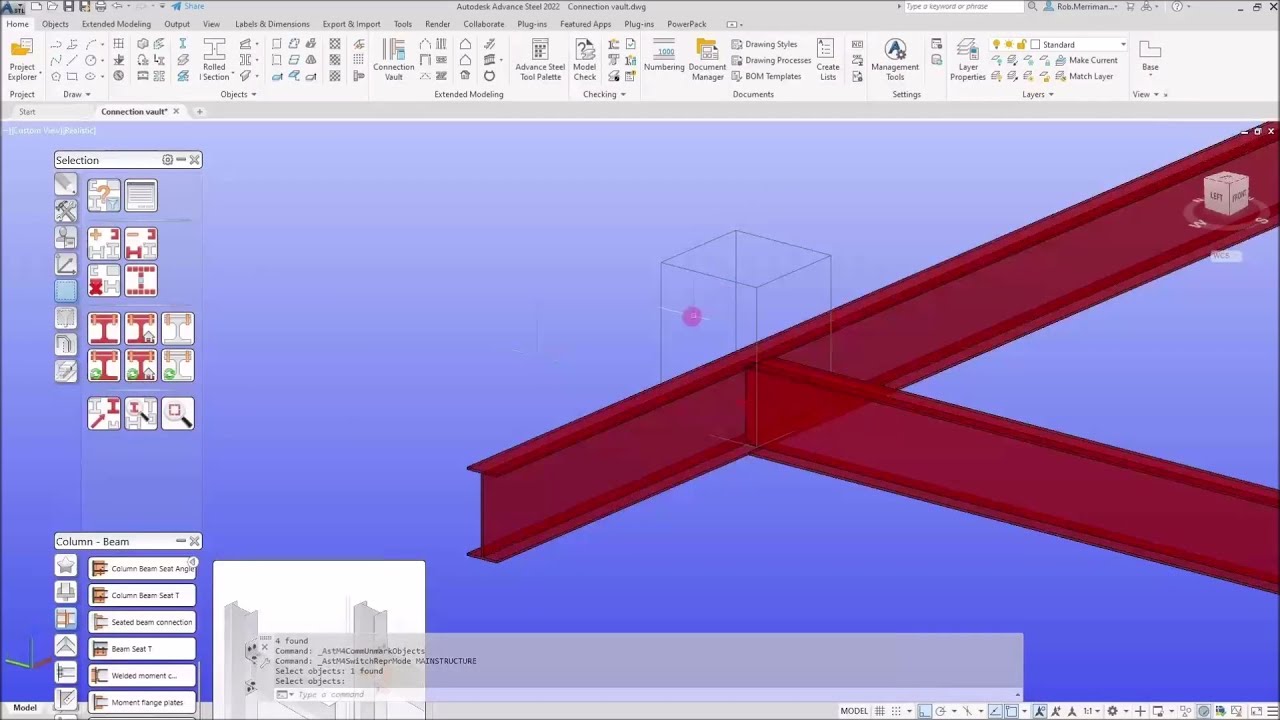Image resolution: width=1280 pixels, height=720 pixels.
Task: Expand the View panel dropdown
Action: point(1146,94)
